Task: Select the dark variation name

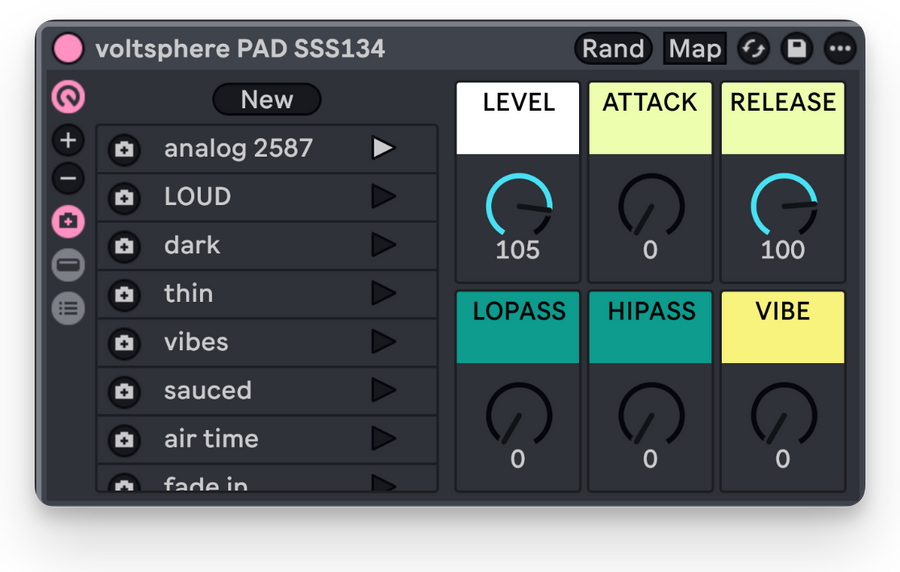Action: (192, 245)
